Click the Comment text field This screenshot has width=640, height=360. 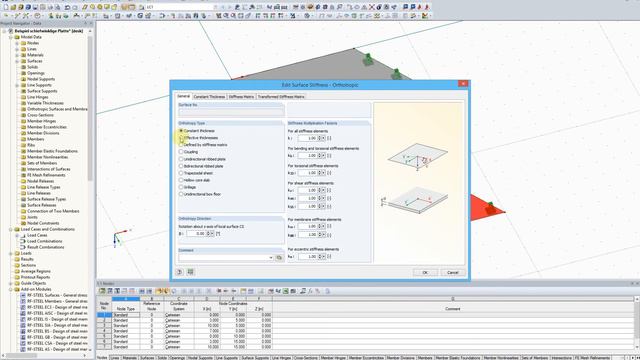click(223, 258)
